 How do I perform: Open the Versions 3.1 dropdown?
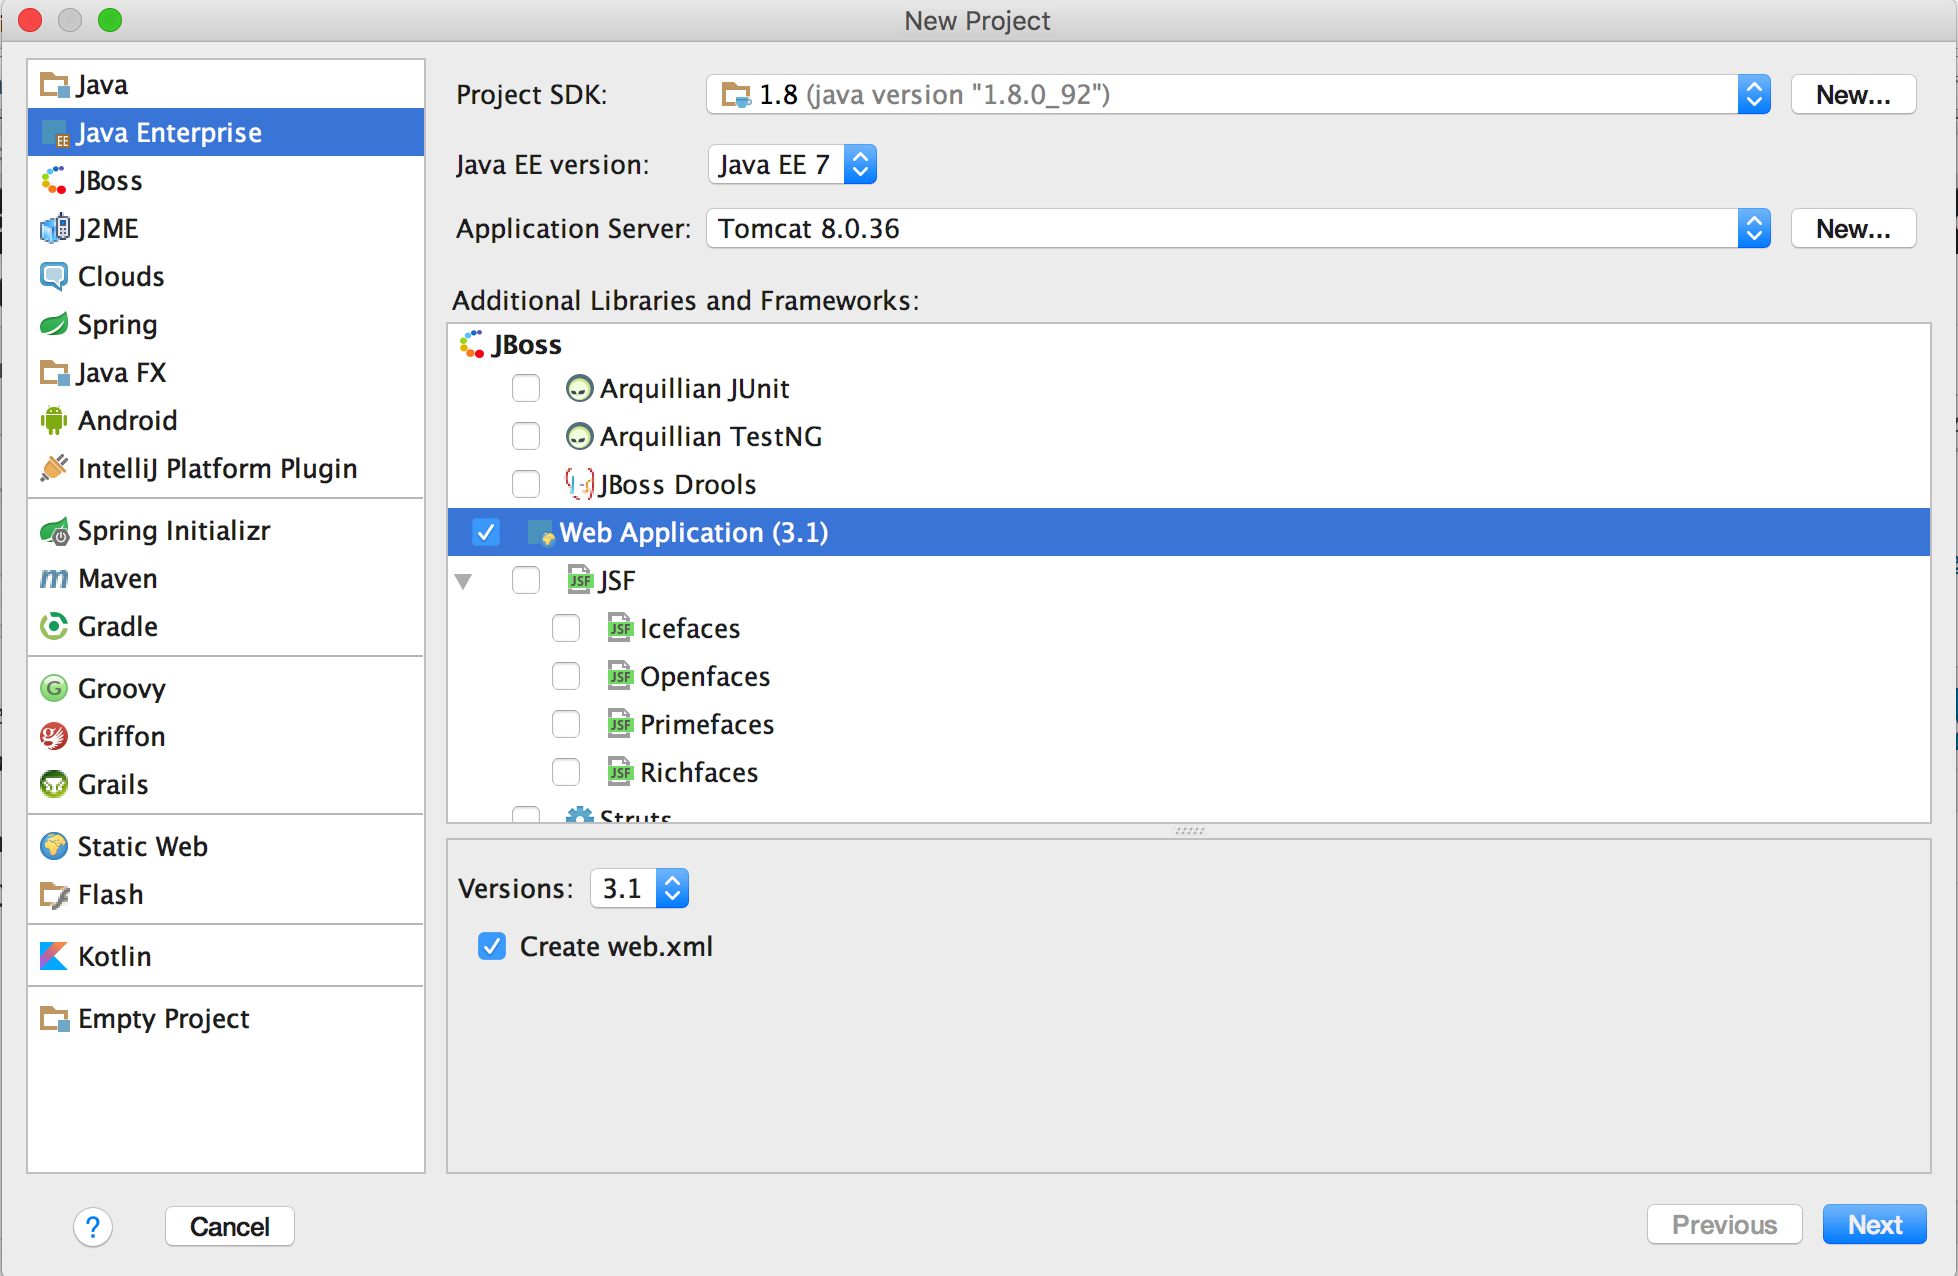click(639, 889)
